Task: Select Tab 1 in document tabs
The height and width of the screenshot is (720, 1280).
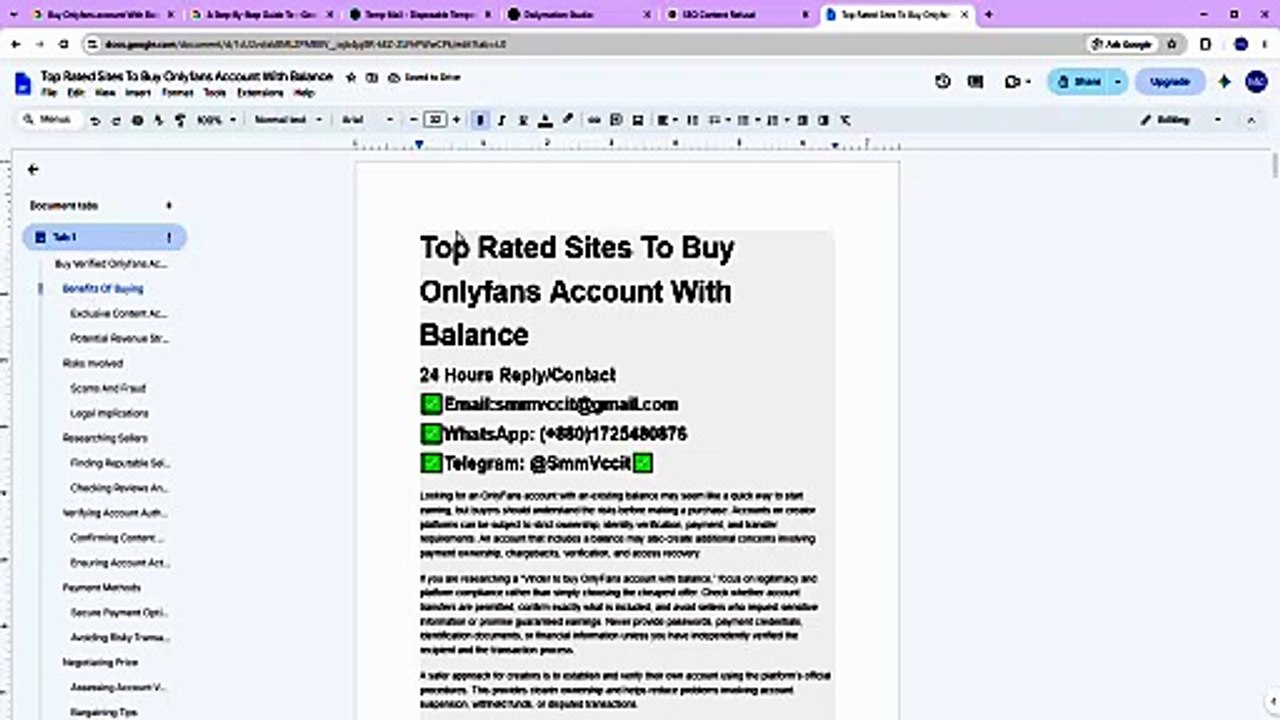Action: [104, 238]
